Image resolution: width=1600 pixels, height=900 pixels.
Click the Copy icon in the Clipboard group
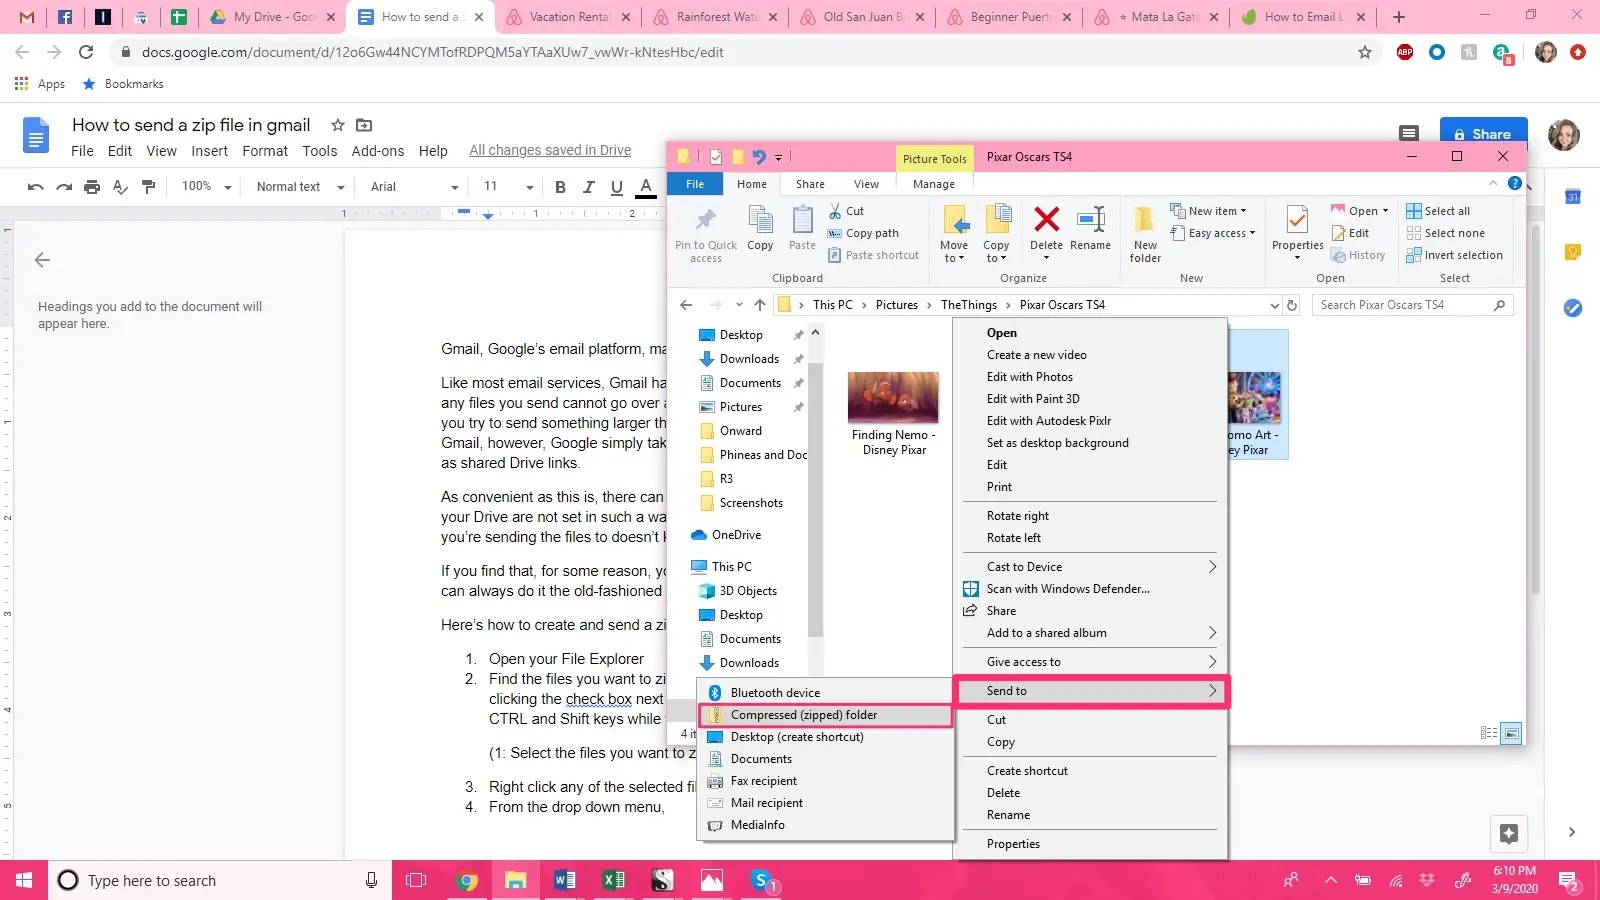pos(760,228)
